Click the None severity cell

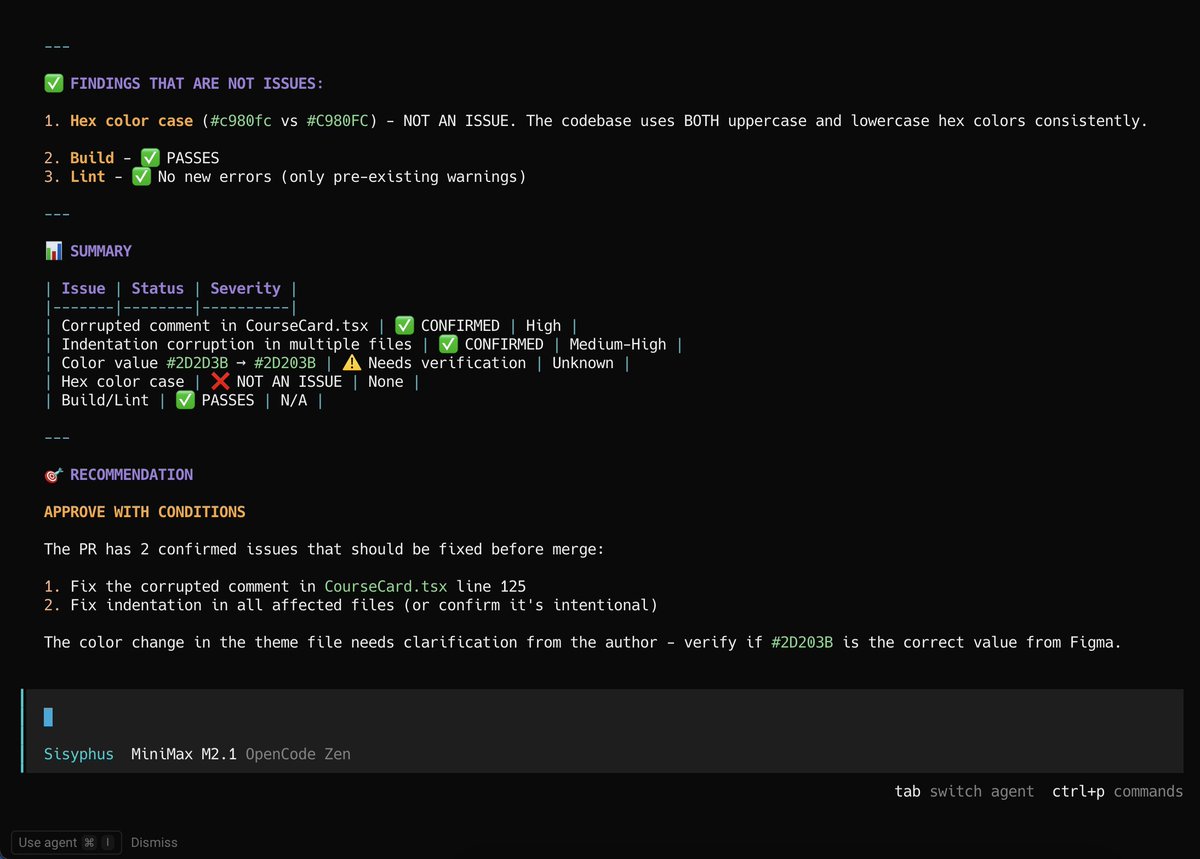[x=385, y=382]
